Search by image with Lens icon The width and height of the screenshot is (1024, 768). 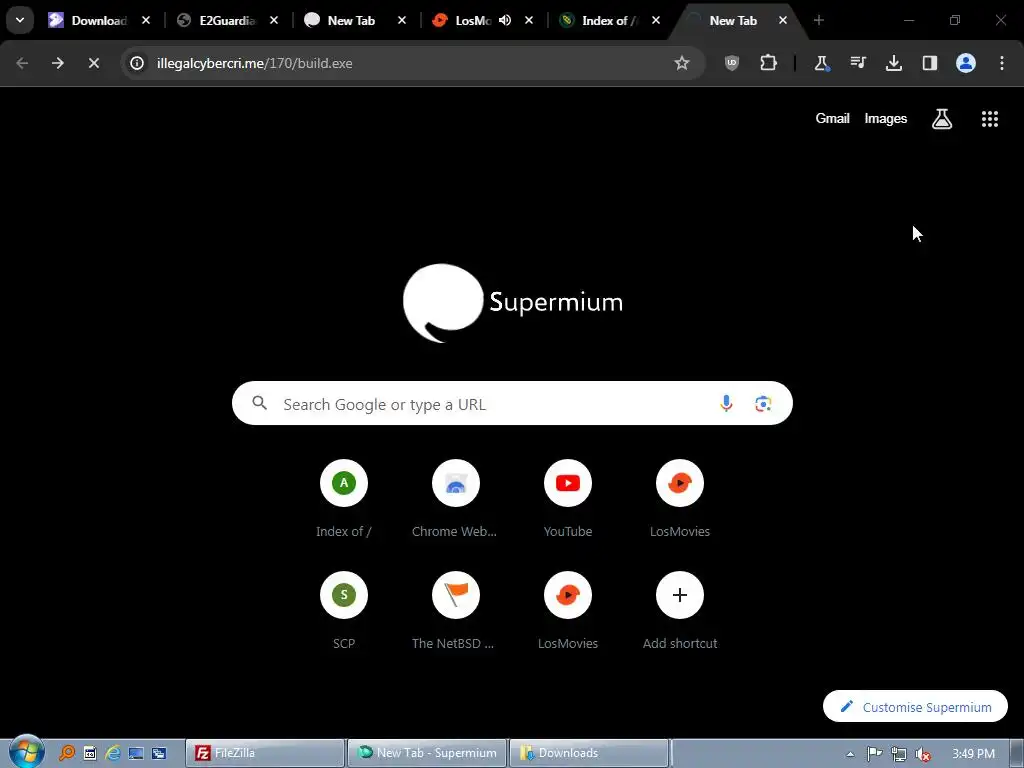(x=763, y=404)
